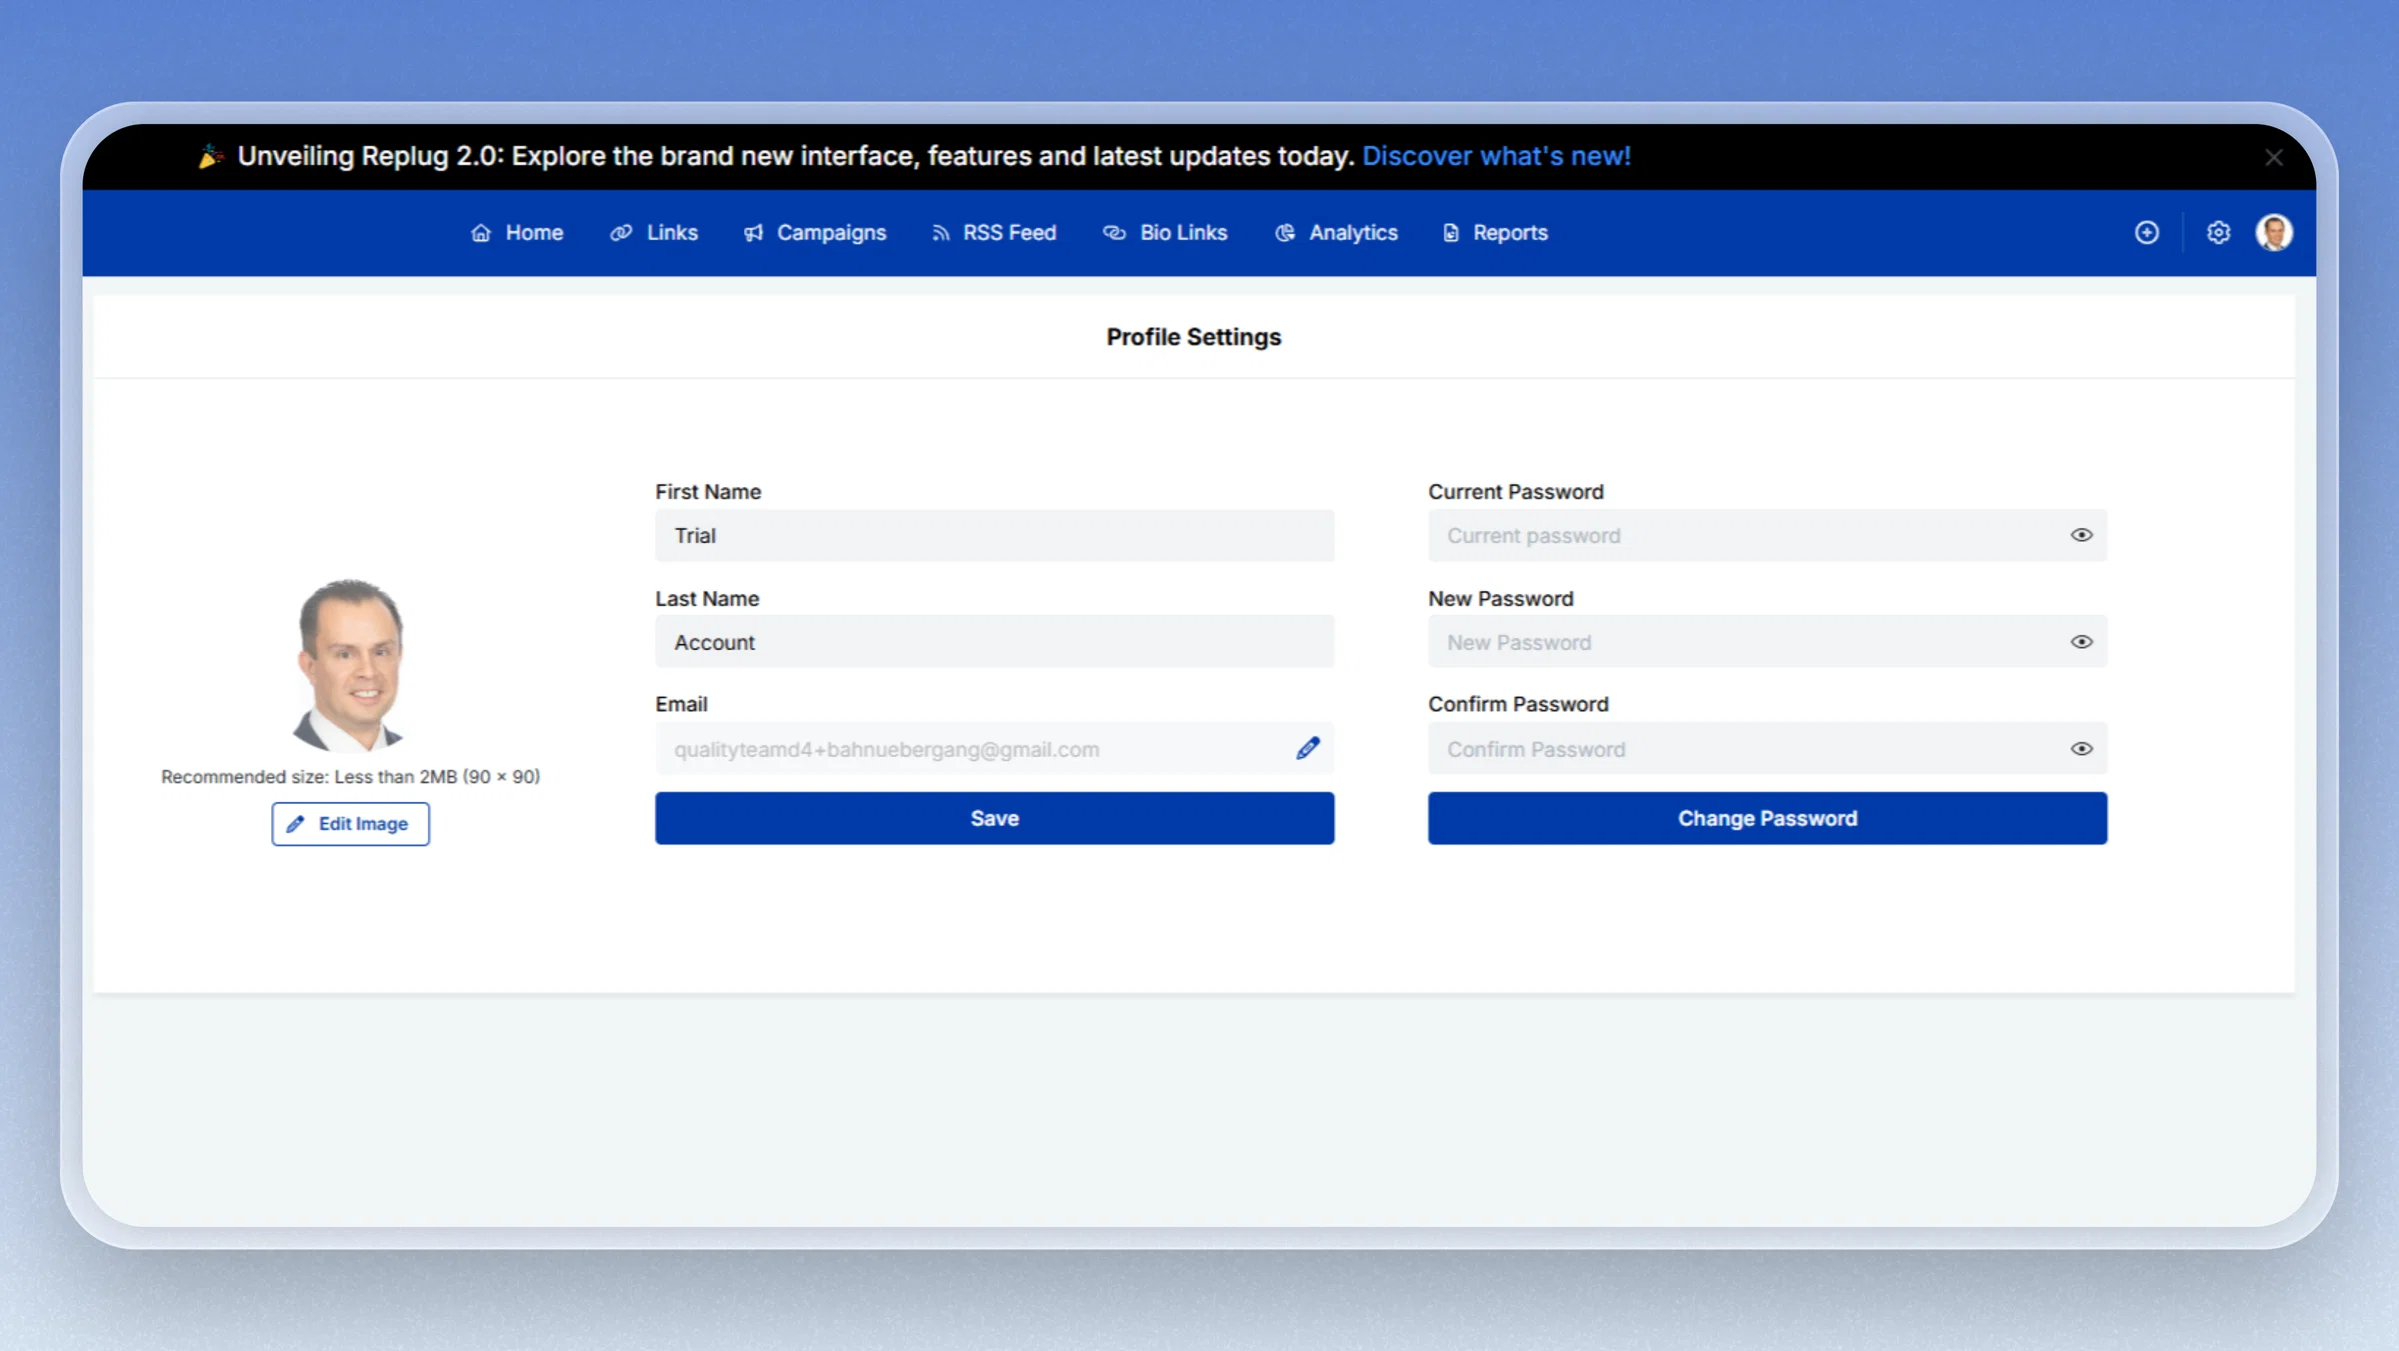
Task: Reveal the Confirm Password with eye icon
Action: coord(2081,749)
